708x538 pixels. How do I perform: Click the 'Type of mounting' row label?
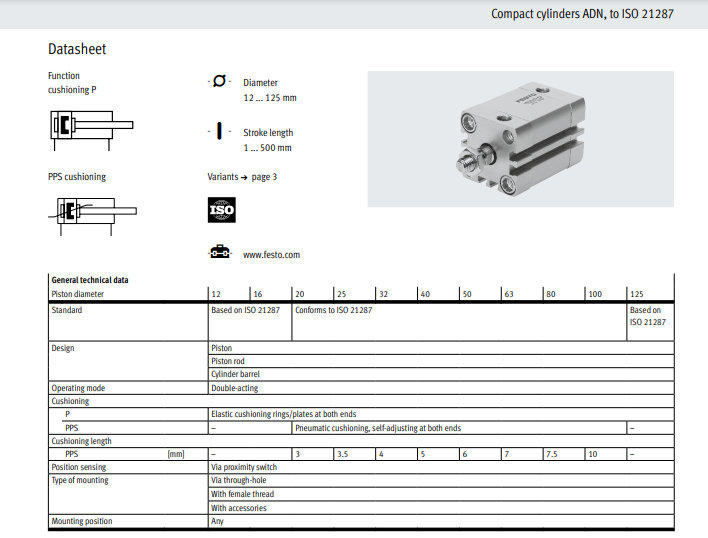80,480
